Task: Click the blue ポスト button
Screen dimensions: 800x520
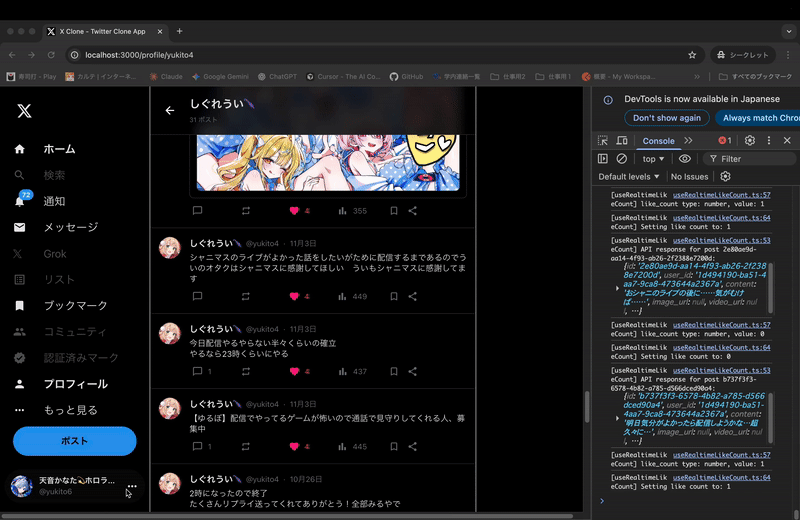Action: point(74,440)
